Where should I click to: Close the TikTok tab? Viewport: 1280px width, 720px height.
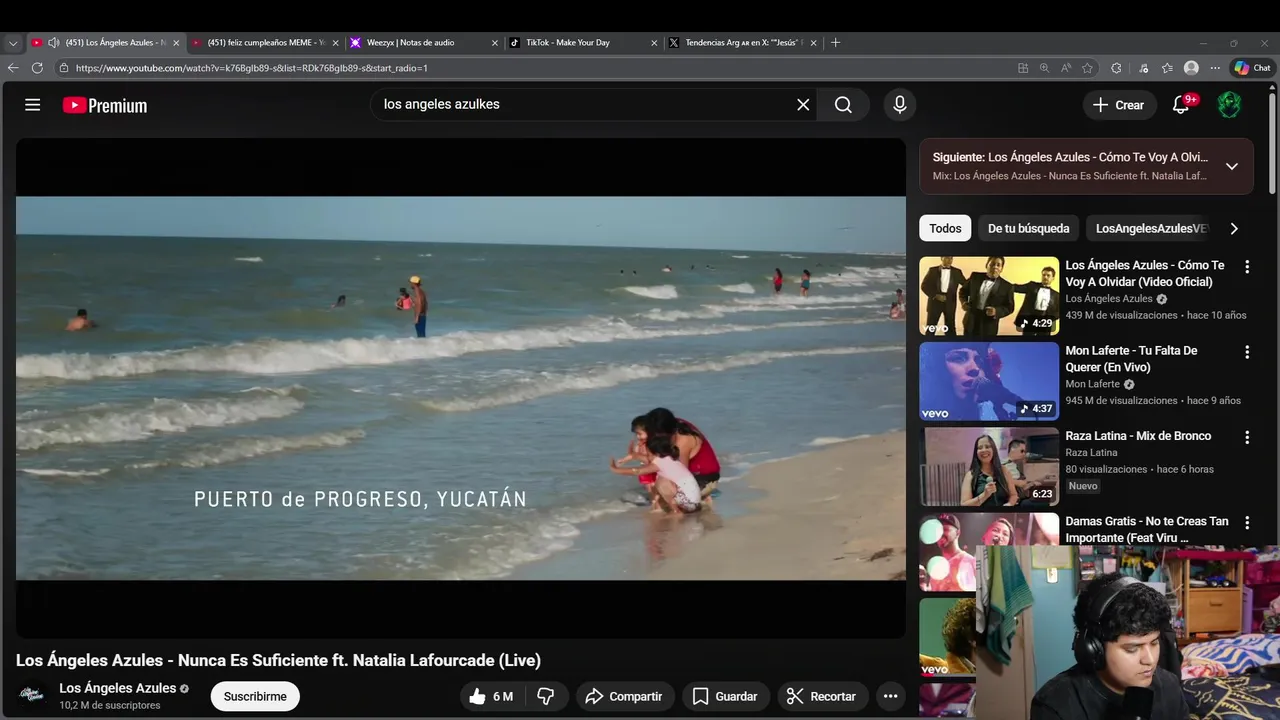click(654, 43)
